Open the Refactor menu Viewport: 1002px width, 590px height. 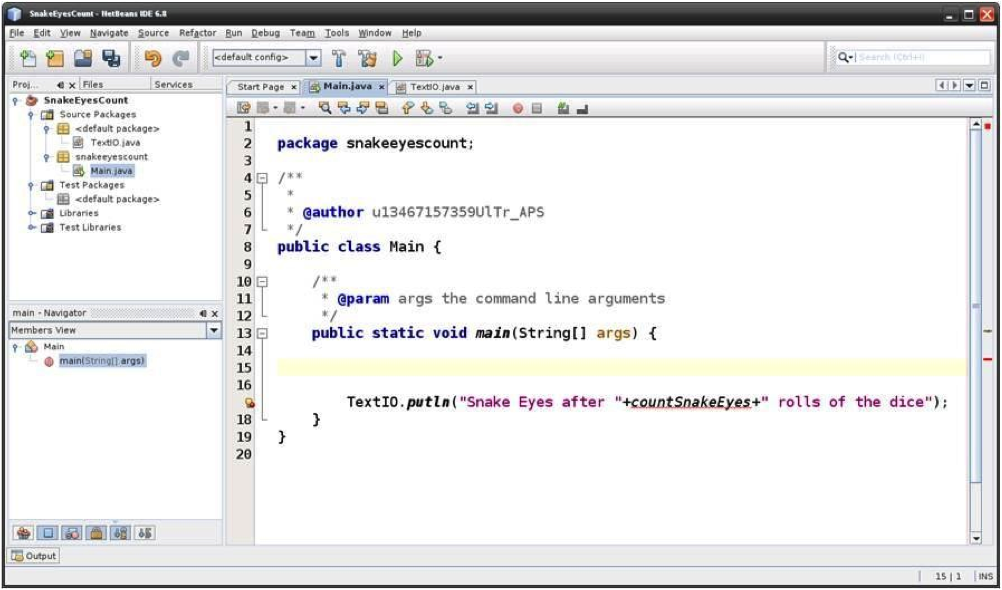point(197,33)
